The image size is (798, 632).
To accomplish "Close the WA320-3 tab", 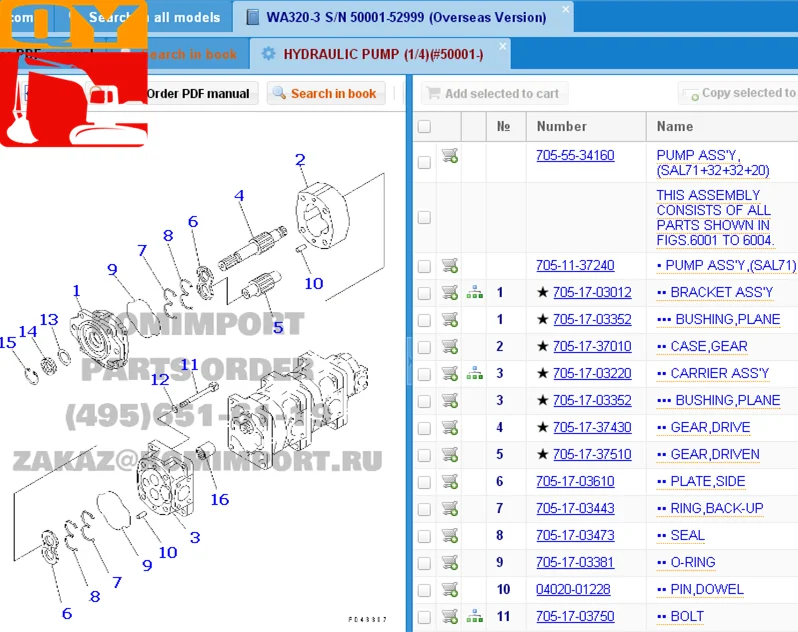I will (565, 9).
